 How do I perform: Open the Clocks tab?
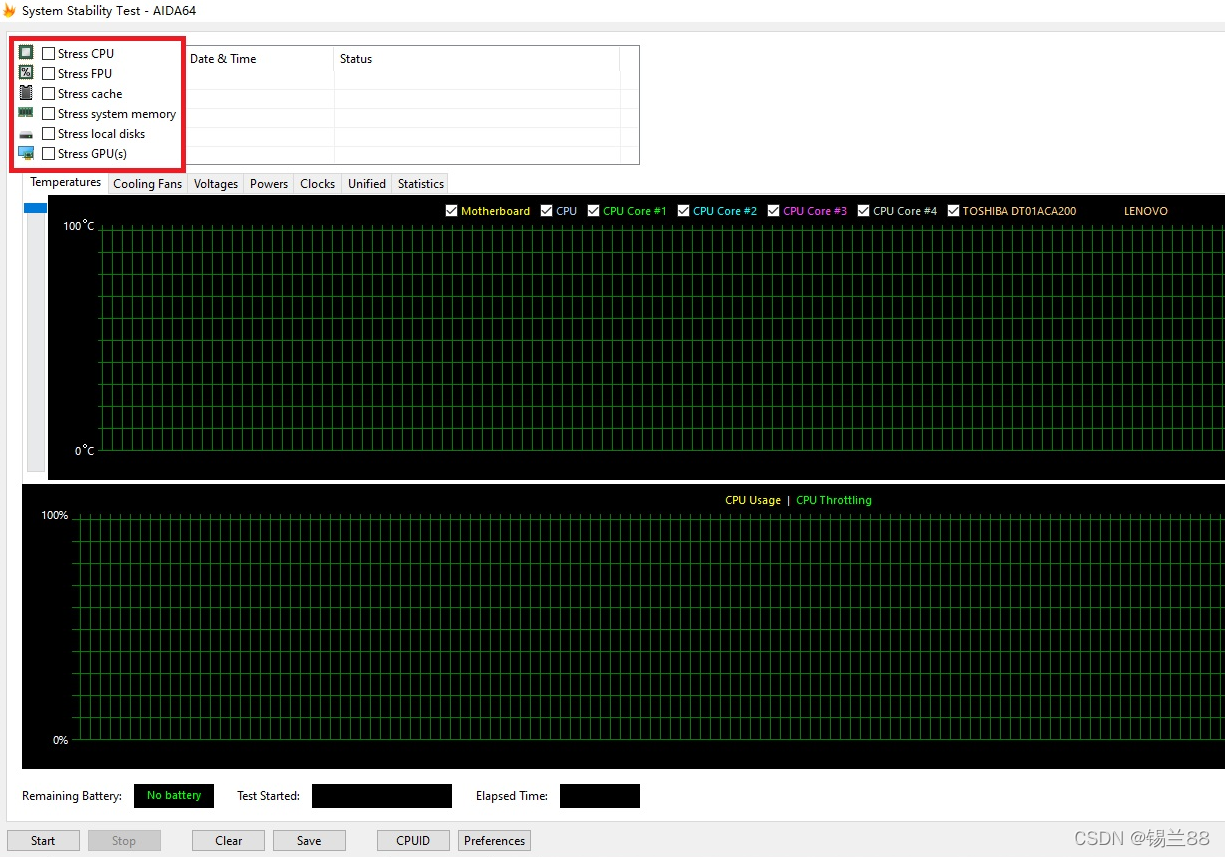318,184
